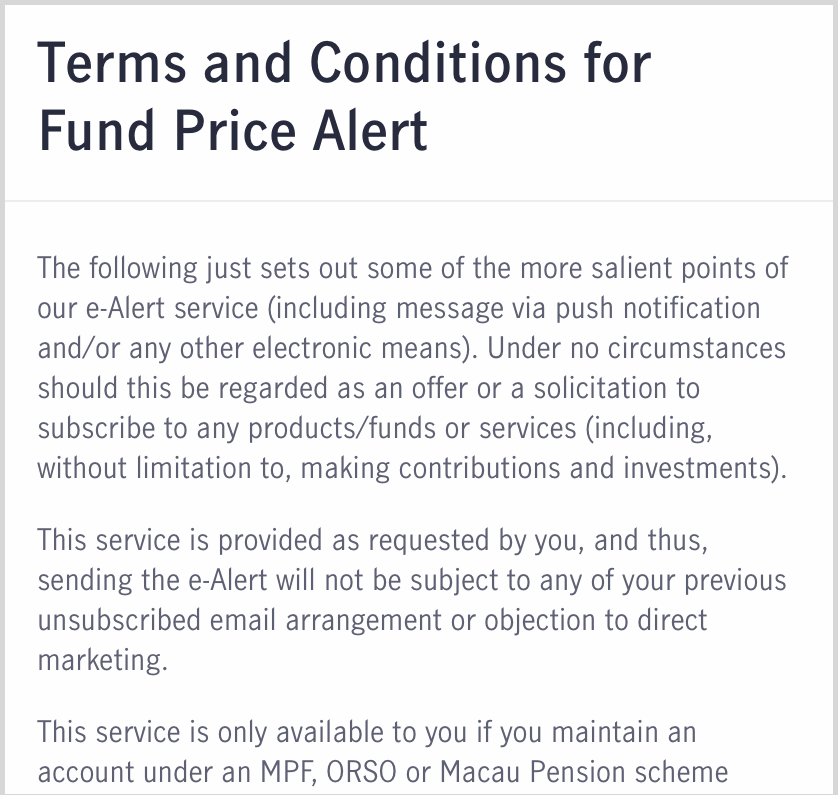Image resolution: width=838 pixels, height=795 pixels.
Task: Click the word "marketing." ending second paragraph
Action: coord(103,660)
